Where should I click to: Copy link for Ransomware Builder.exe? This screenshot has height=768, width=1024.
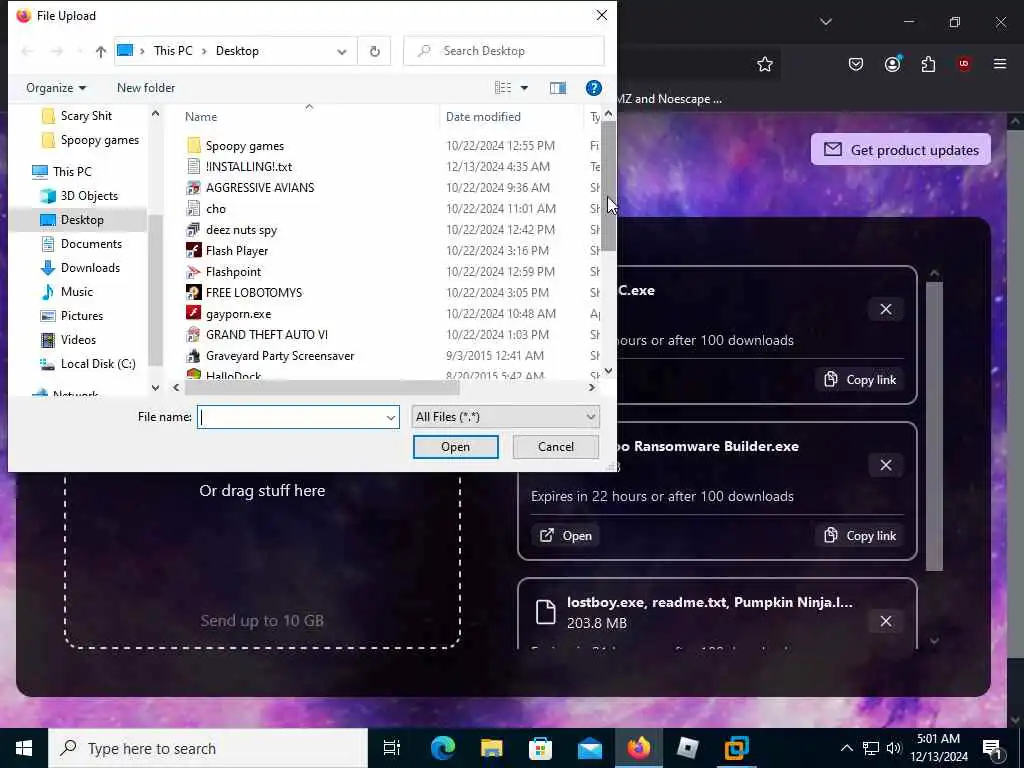point(860,536)
